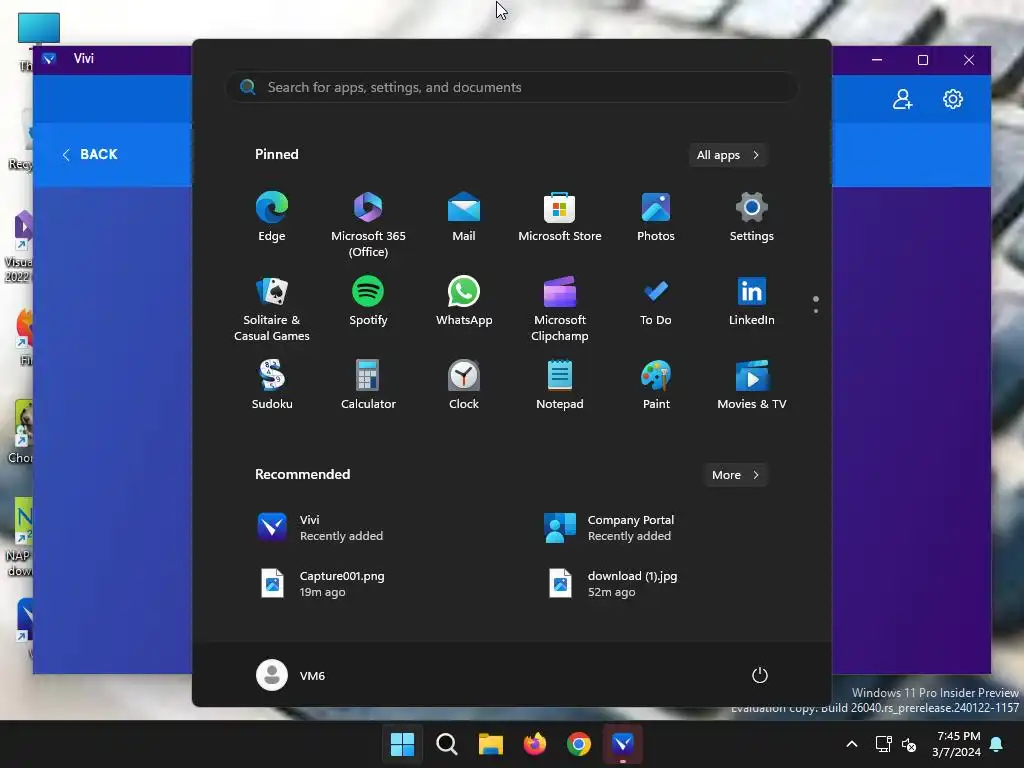Open File Explorer from taskbar
This screenshot has height=768, width=1024.
point(490,744)
